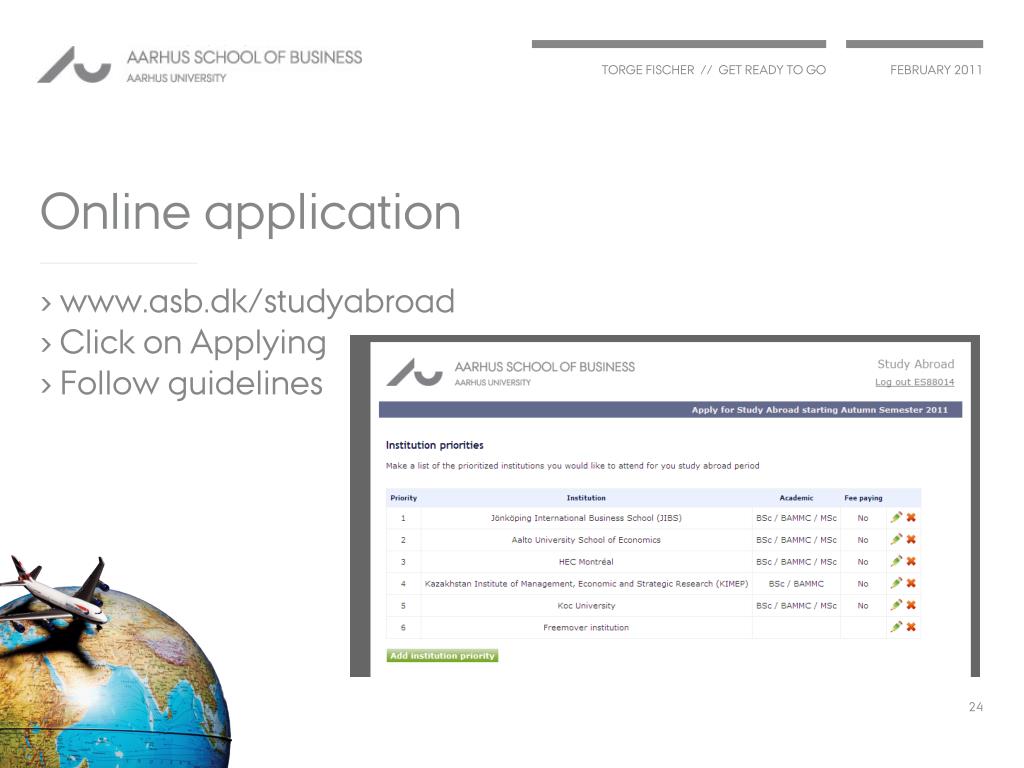Click the HEC Montréal institution cell
1024x768 pixels.
pos(586,562)
